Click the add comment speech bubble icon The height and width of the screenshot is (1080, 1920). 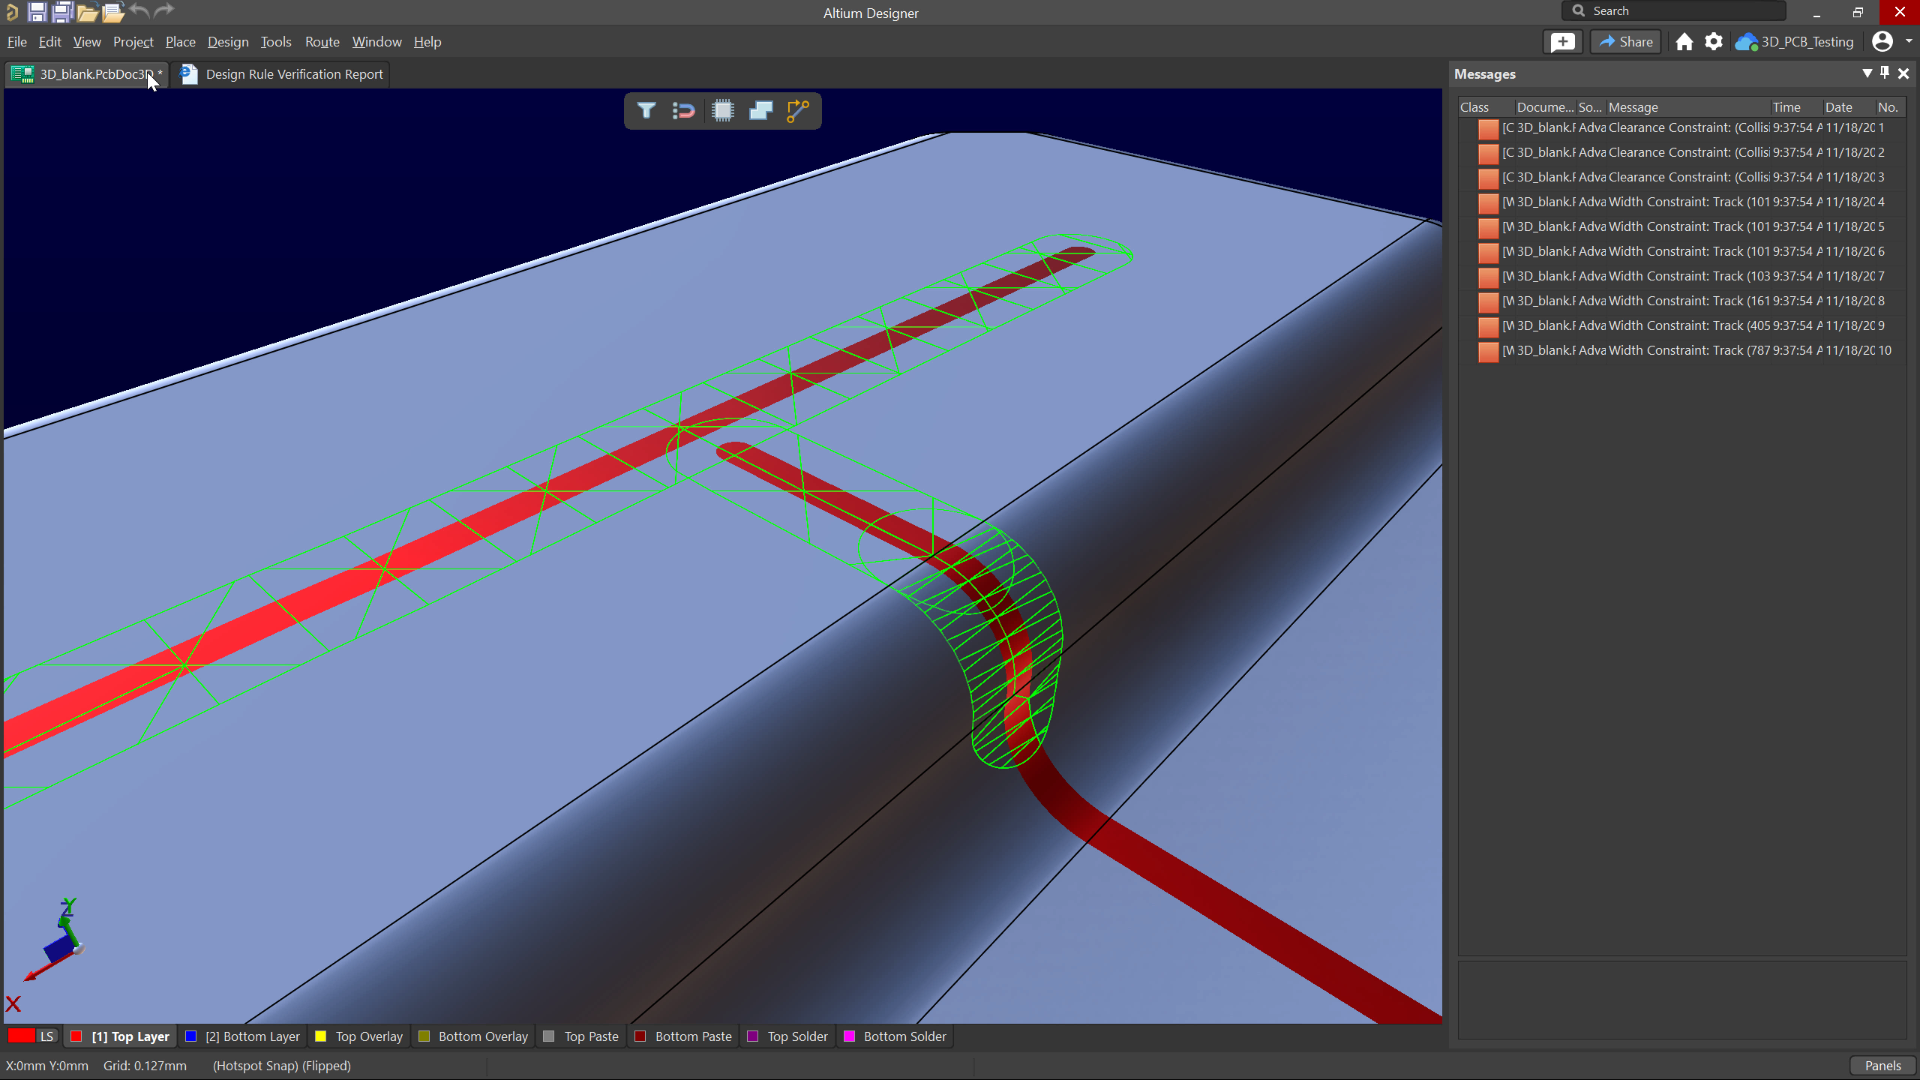tap(1563, 42)
